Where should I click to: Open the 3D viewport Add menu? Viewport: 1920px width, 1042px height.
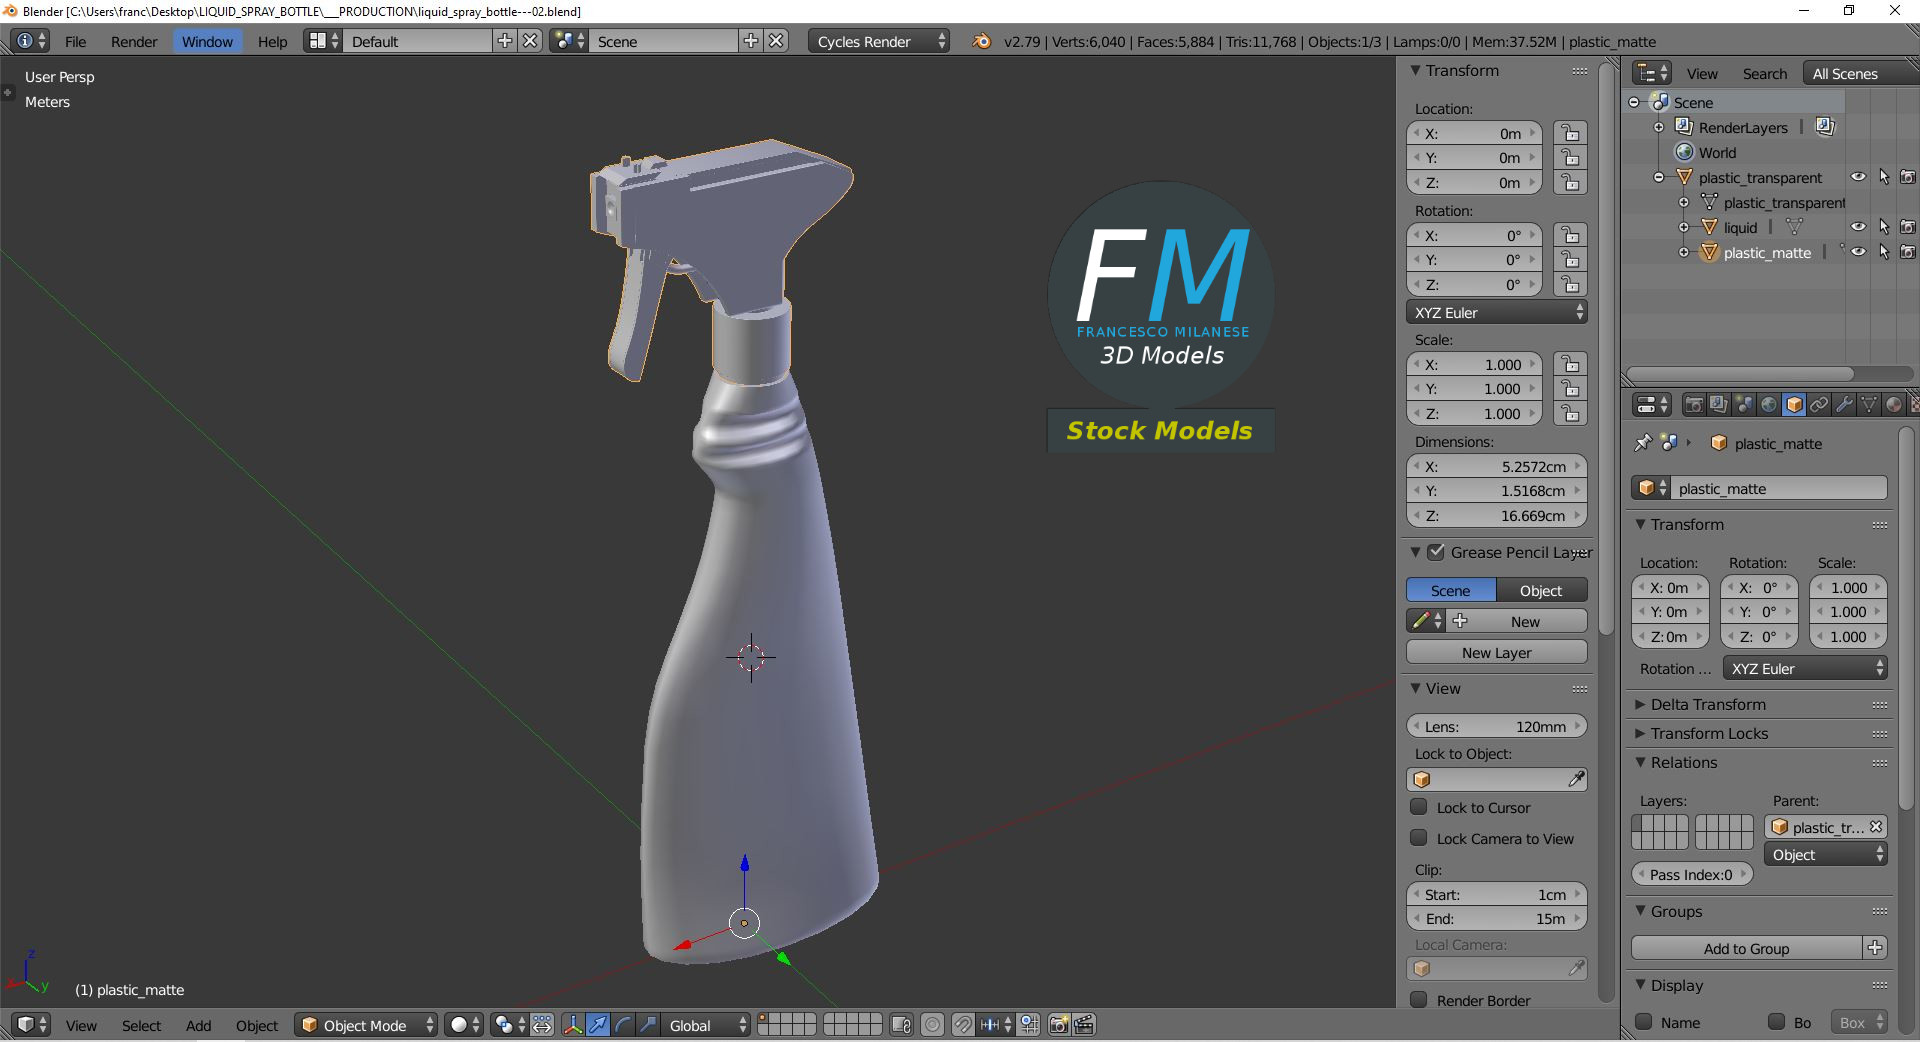click(198, 1025)
